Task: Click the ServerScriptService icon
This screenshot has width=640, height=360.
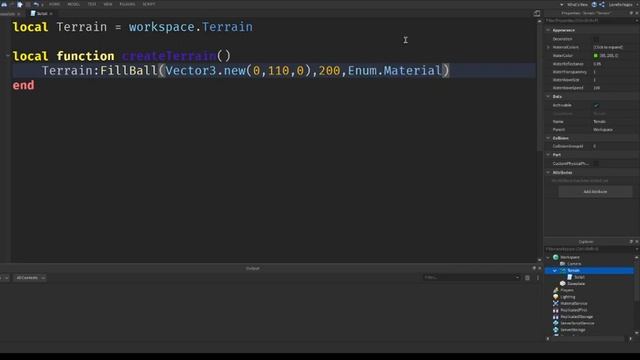Action: click(x=556, y=323)
